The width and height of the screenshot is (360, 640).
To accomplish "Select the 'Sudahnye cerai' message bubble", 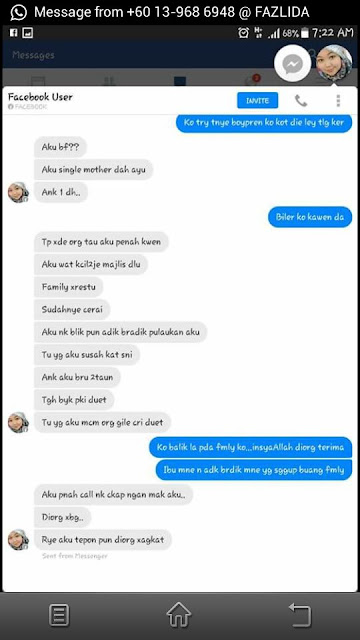I will 72,309.
